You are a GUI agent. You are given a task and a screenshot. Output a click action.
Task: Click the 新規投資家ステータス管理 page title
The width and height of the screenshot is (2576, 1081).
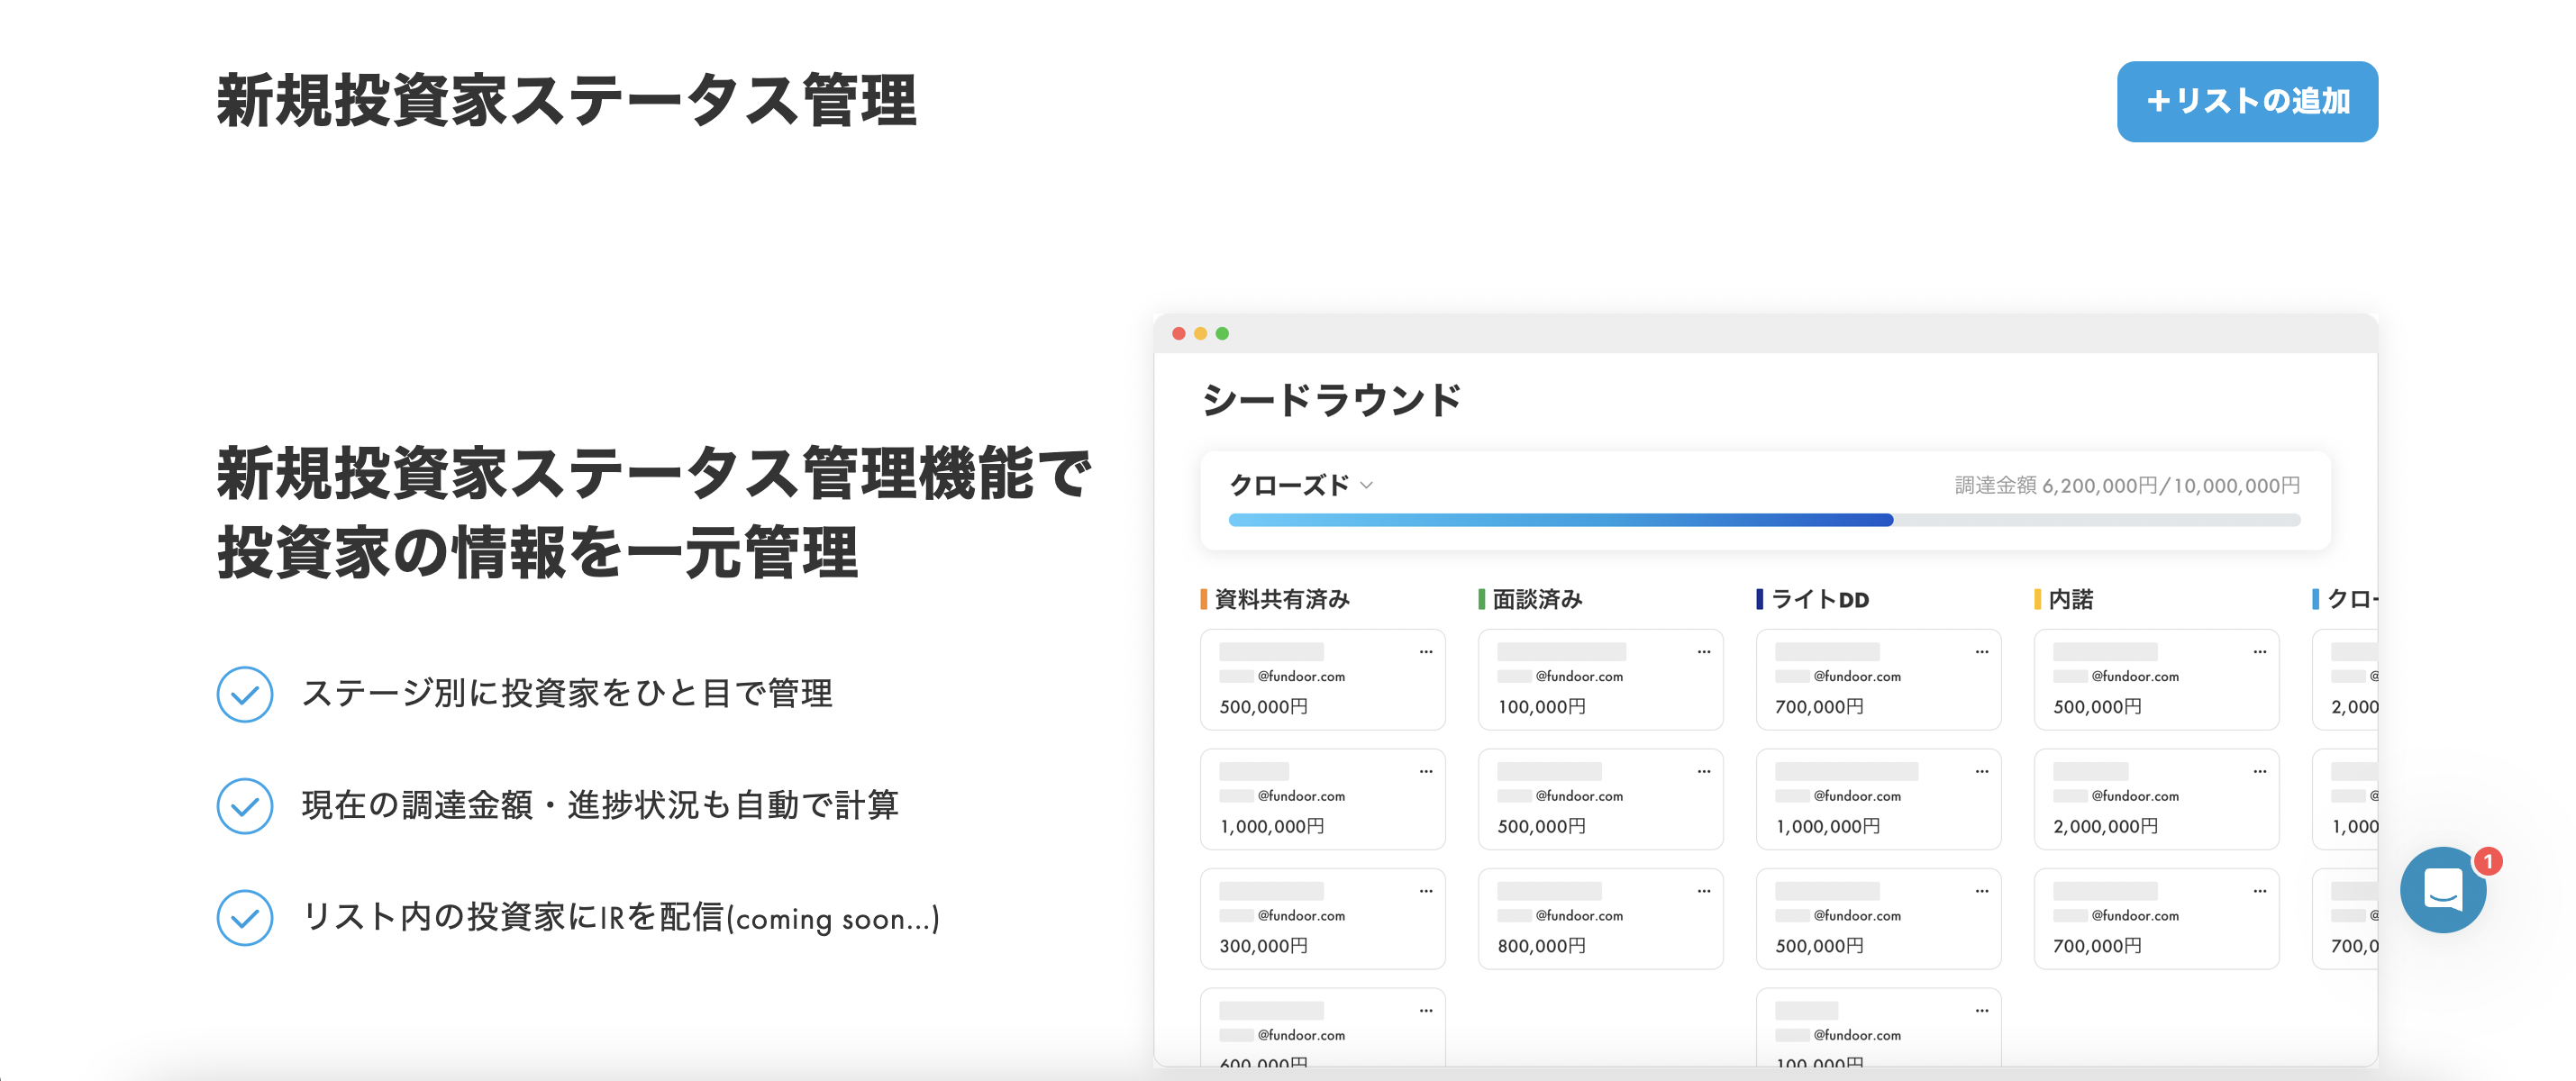567,101
